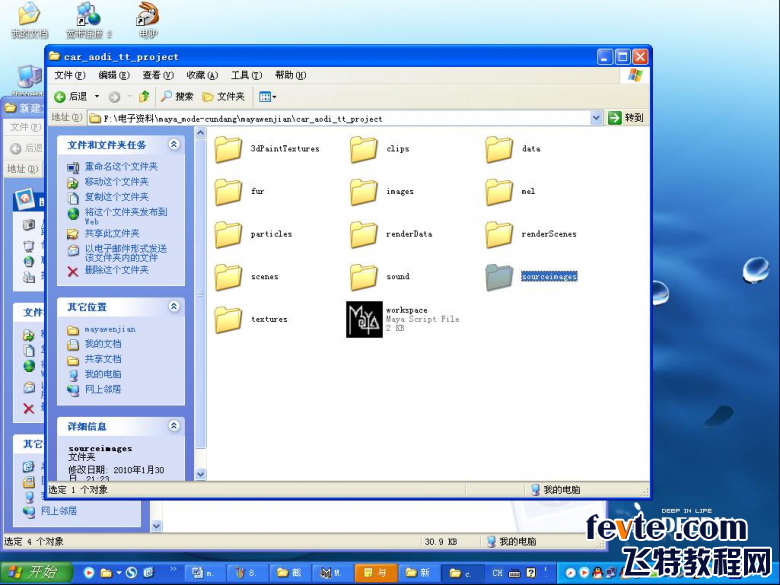Select the mel folder icon
780x585 pixels.
point(499,192)
